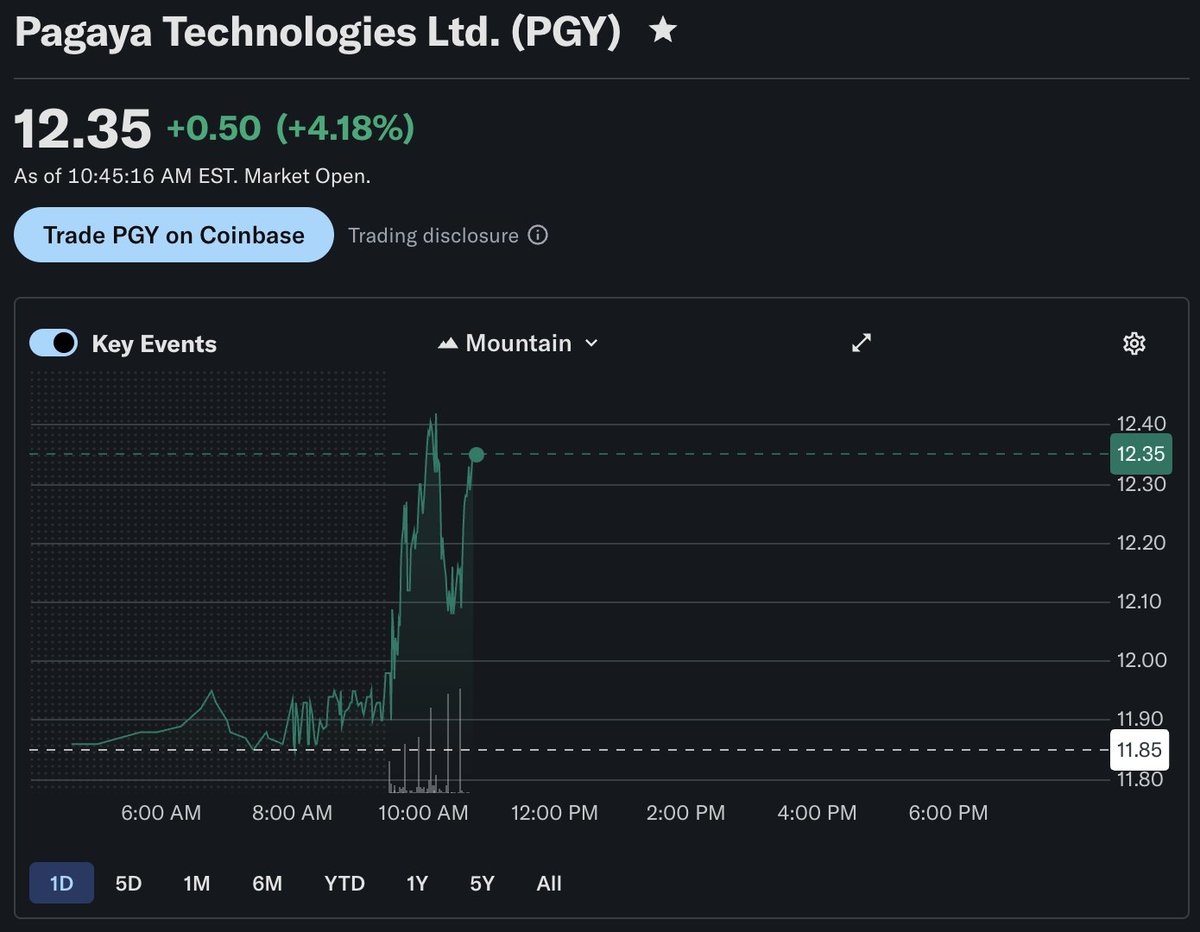Click the 12:00 PM time label
The width and height of the screenshot is (1200, 932).
(555, 813)
